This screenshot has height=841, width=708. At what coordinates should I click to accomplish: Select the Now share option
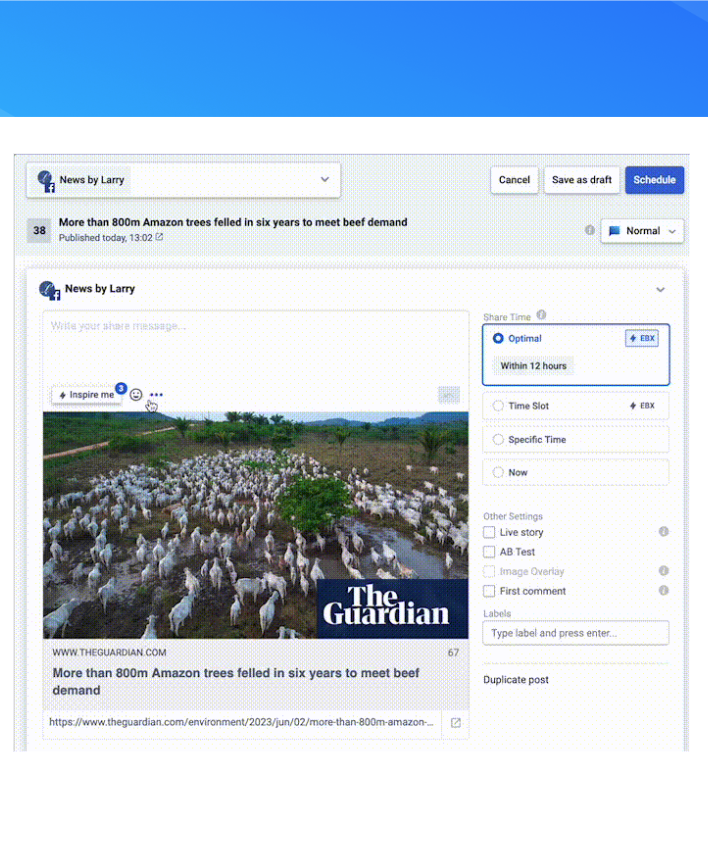coord(498,473)
